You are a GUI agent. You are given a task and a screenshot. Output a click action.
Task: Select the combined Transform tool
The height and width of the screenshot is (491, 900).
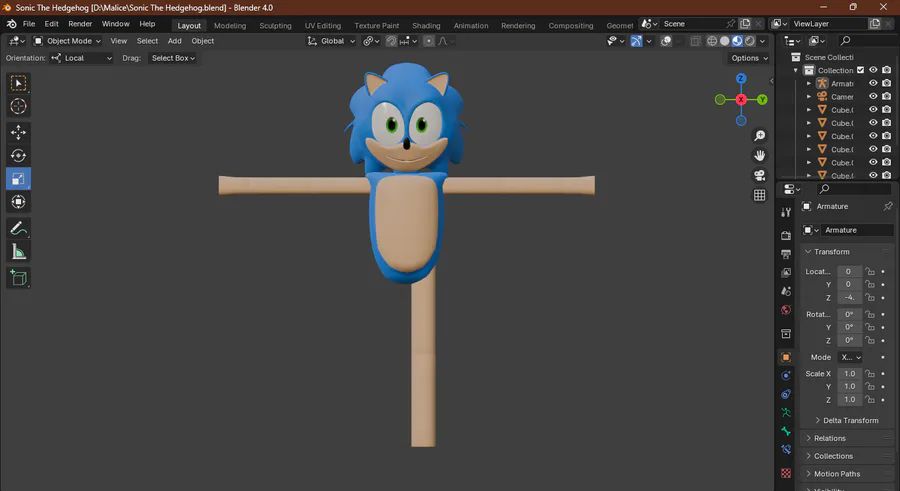(x=18, y=202)
